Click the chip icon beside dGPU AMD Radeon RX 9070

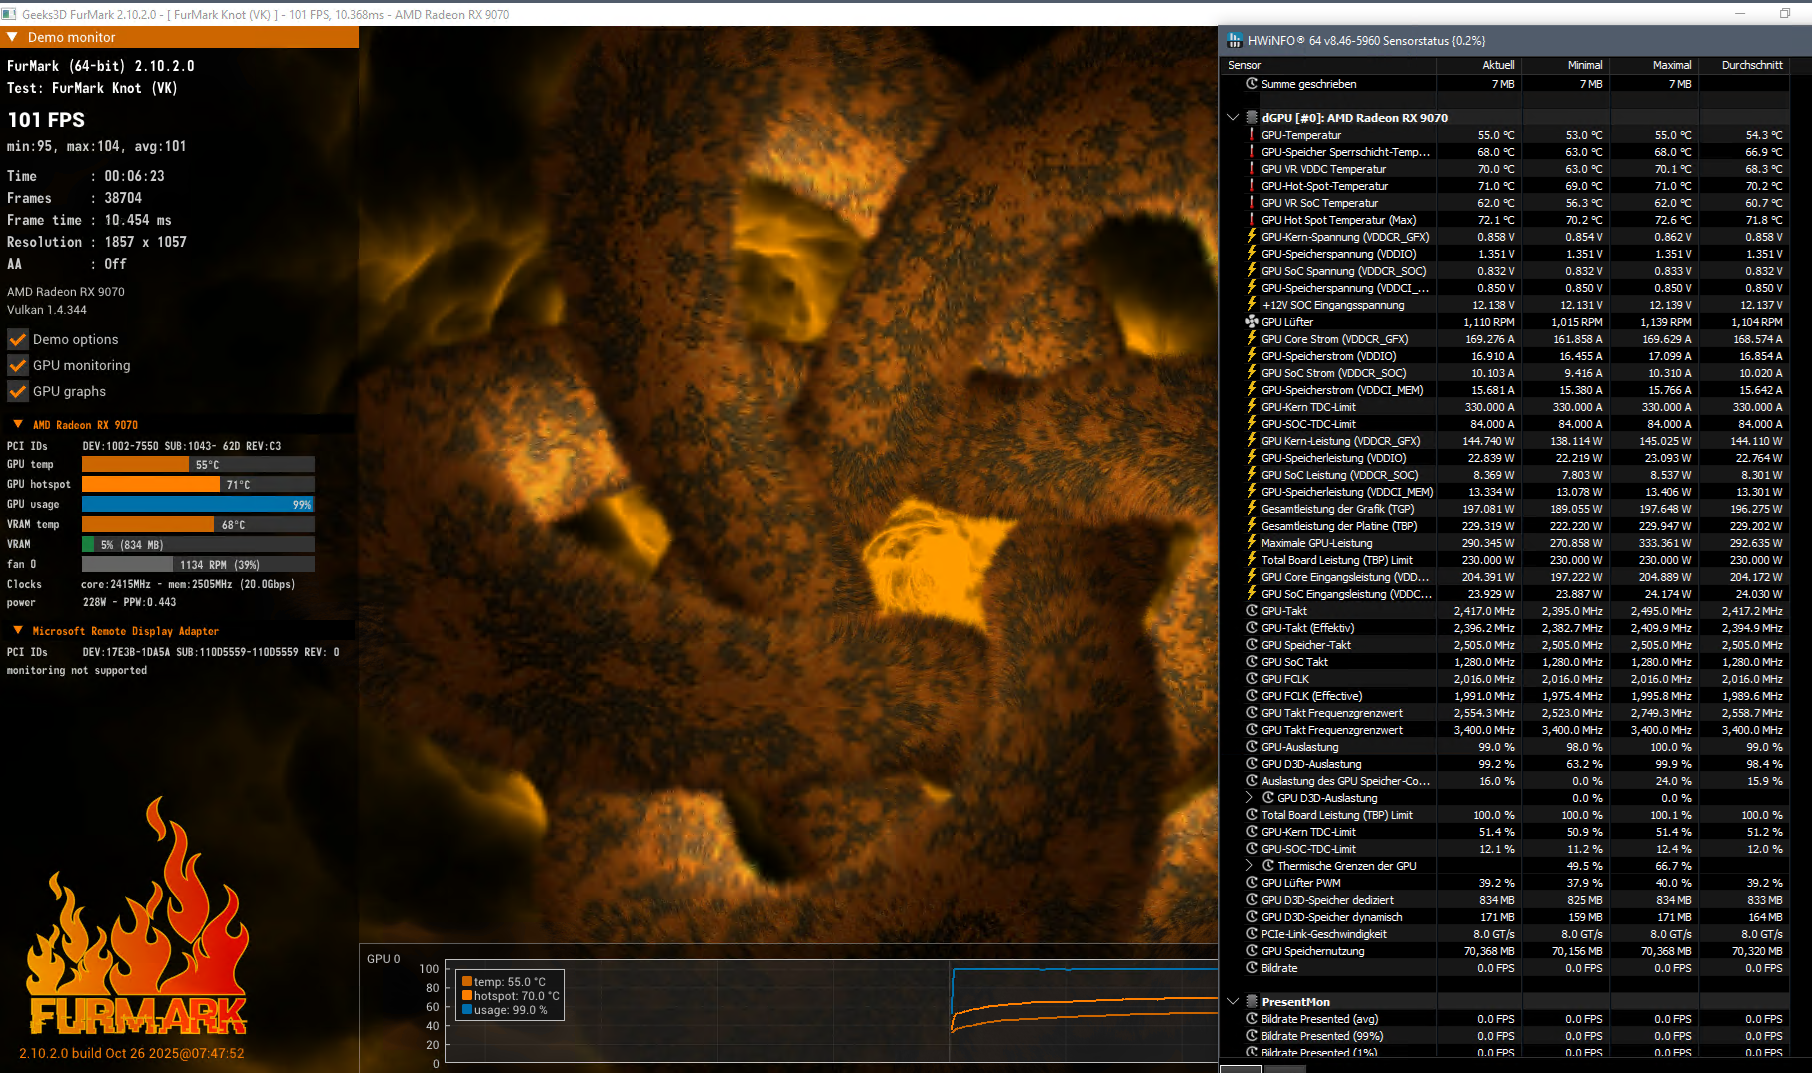point(1251,117)
